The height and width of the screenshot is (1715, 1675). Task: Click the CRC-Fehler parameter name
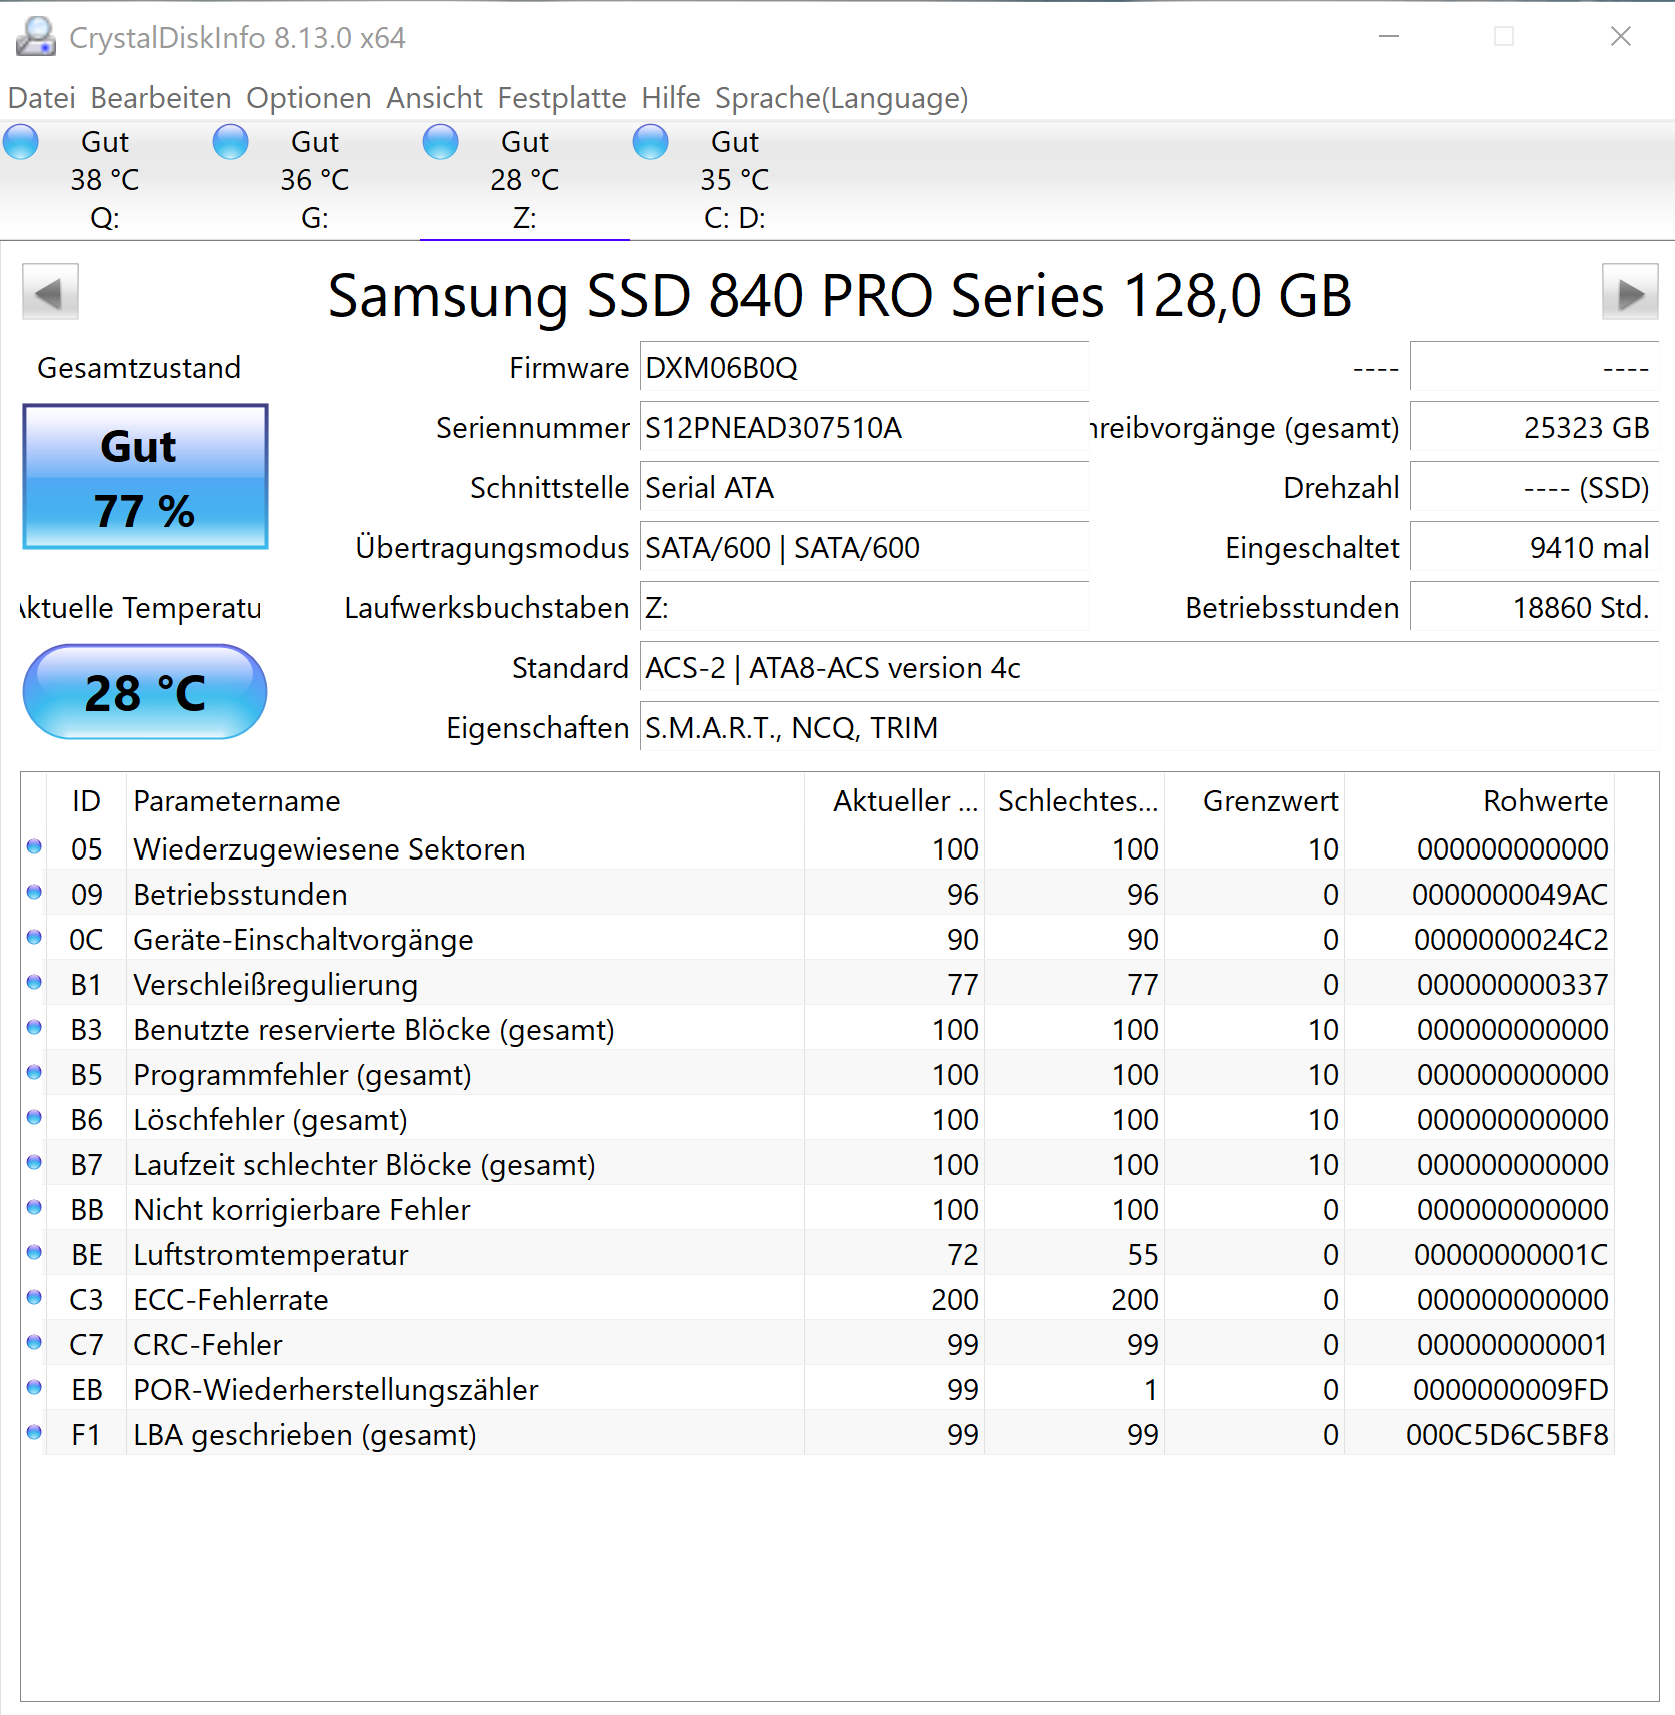(208, 1344)
